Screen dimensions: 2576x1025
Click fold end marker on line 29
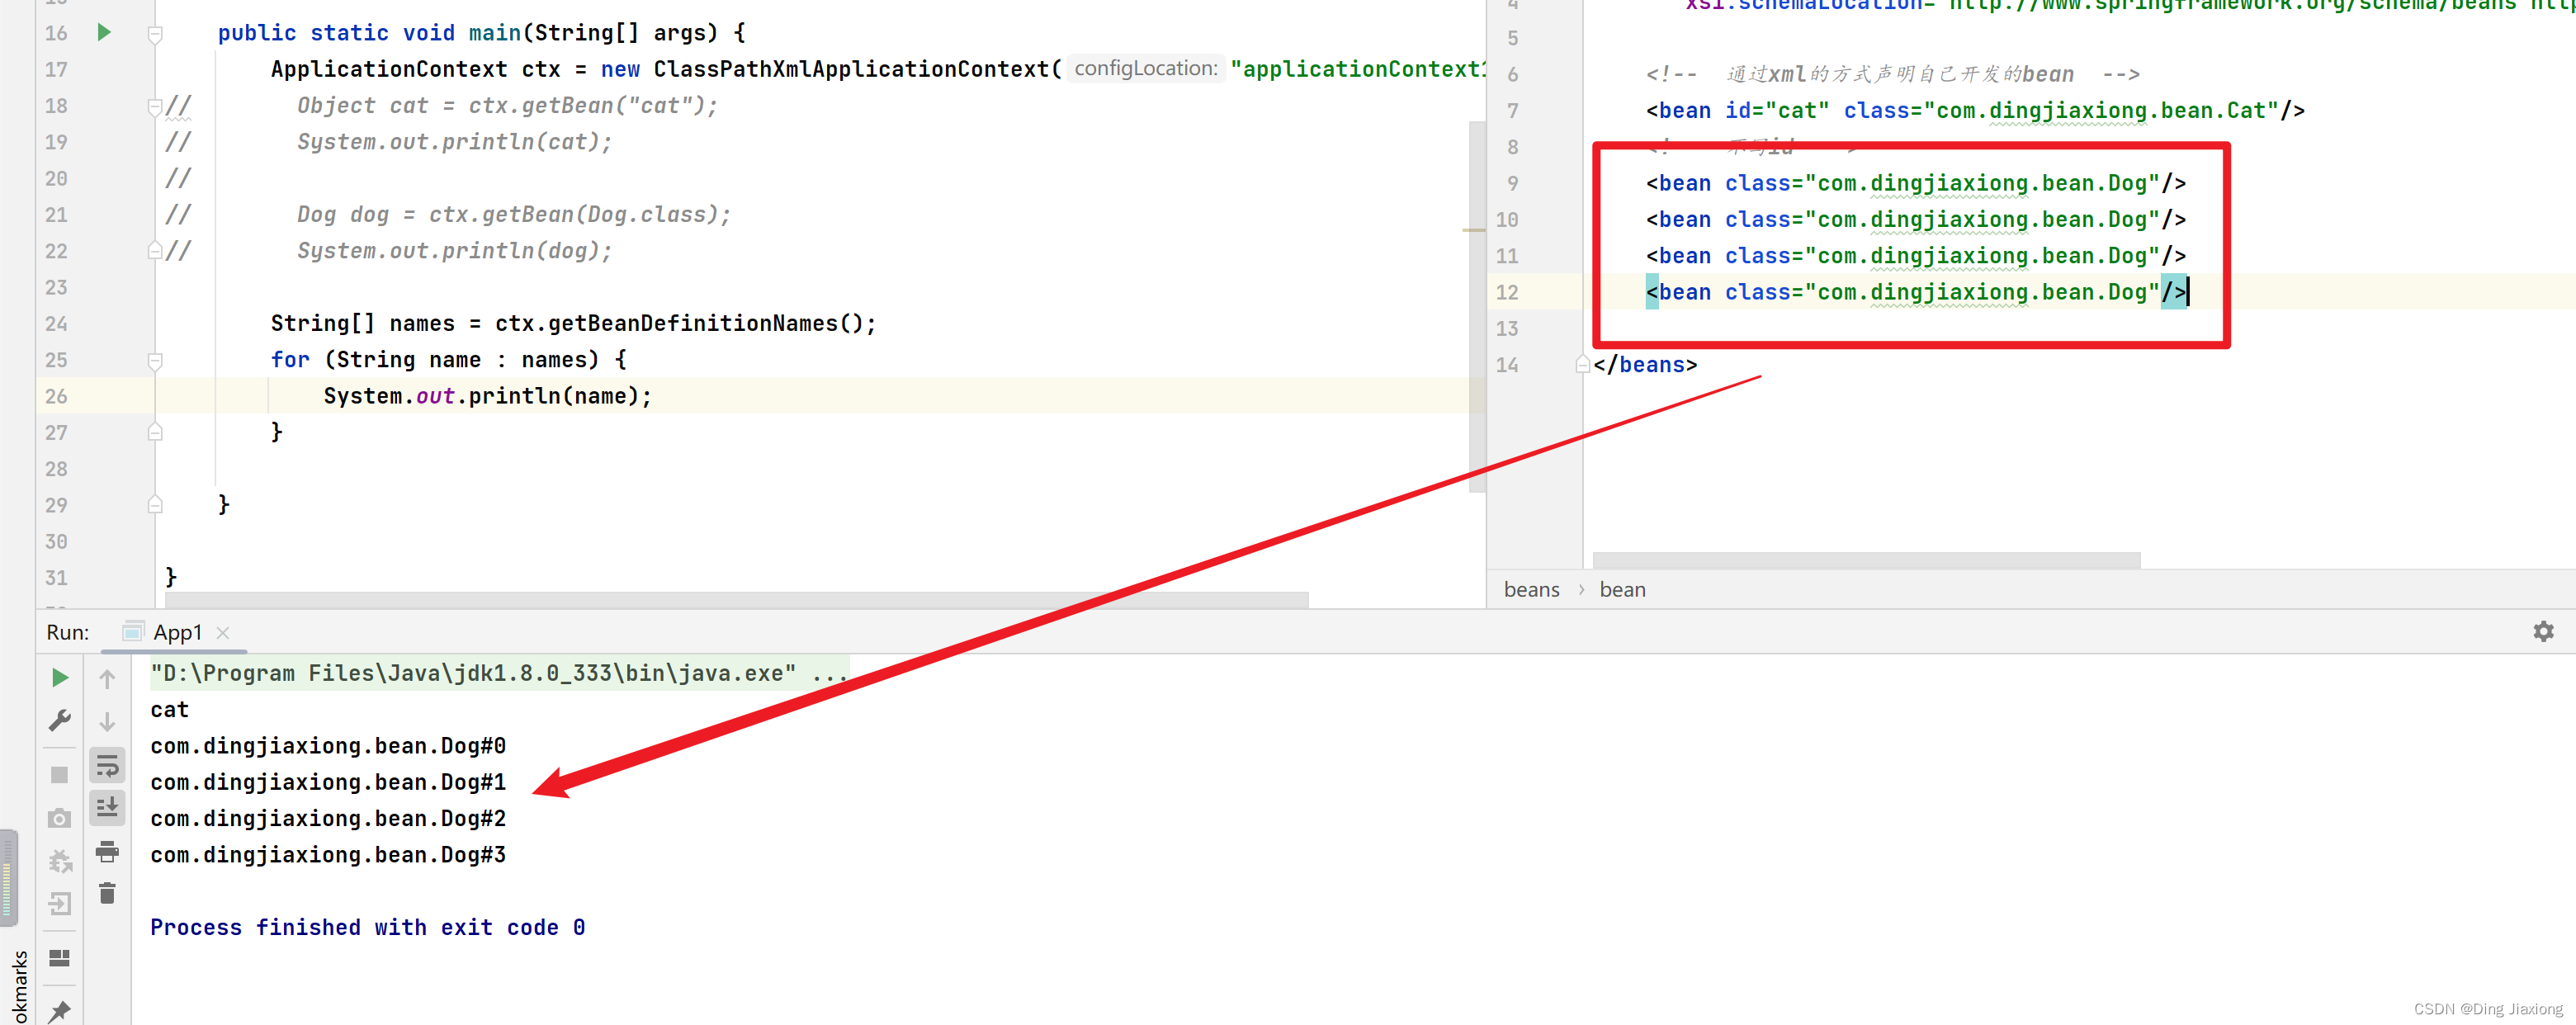pyautogui.click(x=155, y=505)
